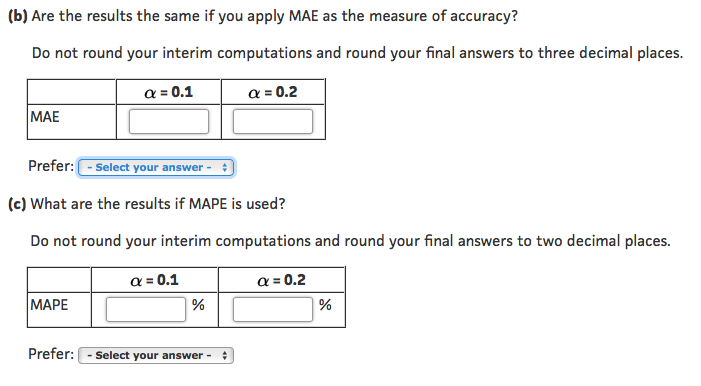Select the α = 0.2 header in MAPE table
This screenshot has height=386, width=701.
click(x=281, y=280)
